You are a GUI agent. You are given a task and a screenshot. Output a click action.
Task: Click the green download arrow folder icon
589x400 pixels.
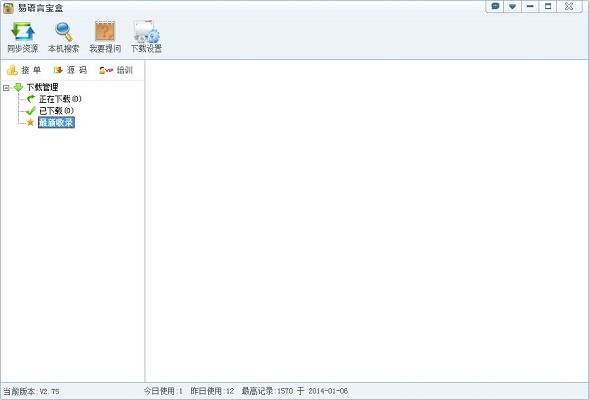coord(18,88)
